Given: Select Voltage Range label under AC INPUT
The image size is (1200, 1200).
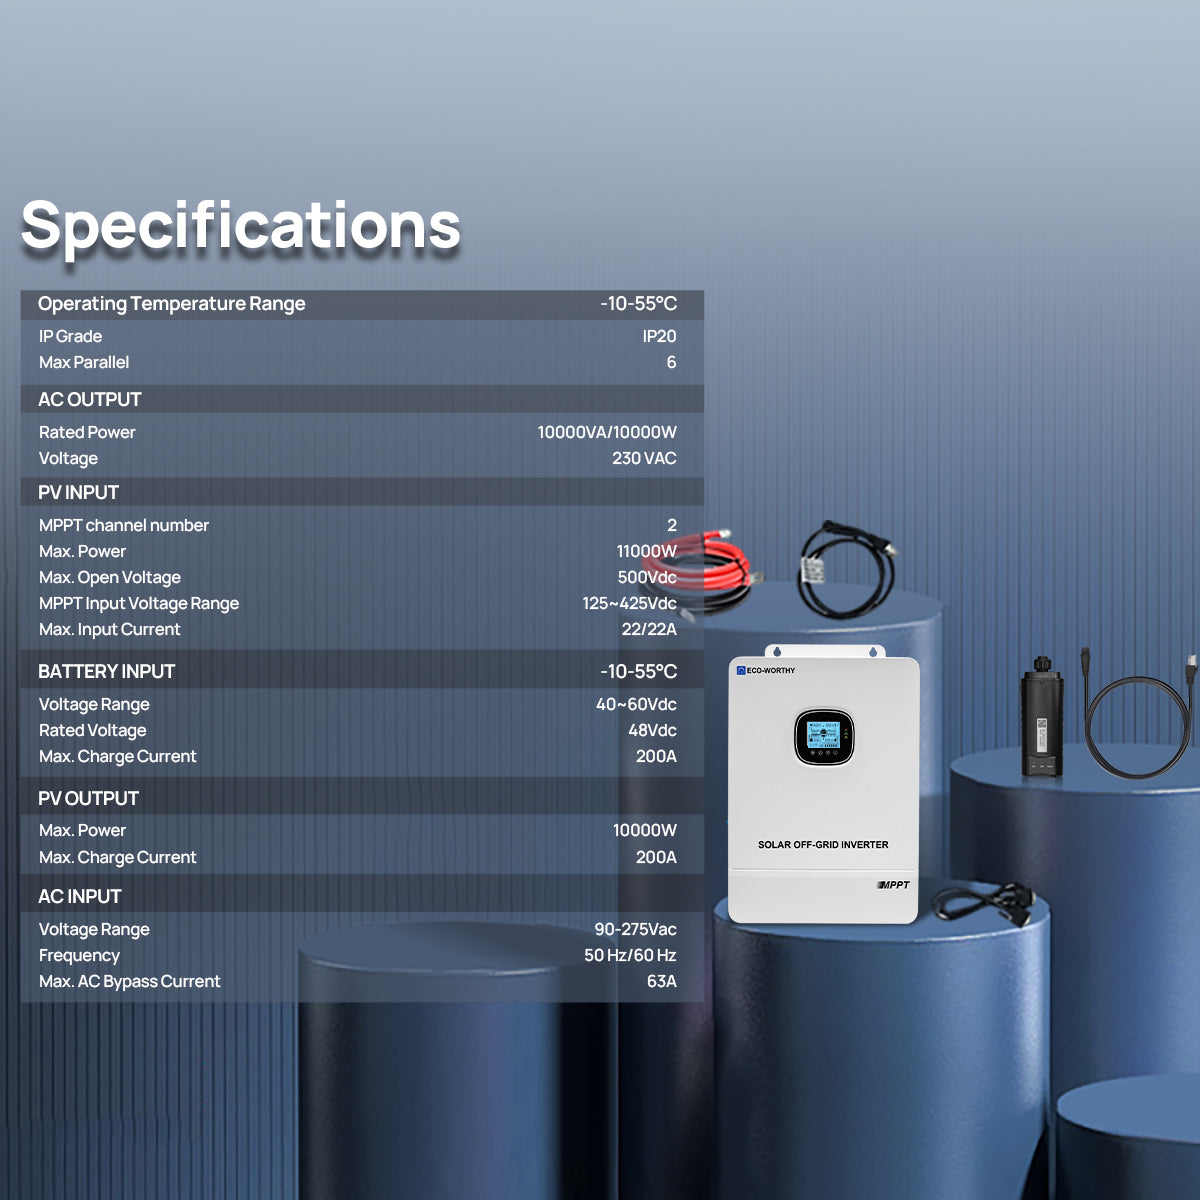Looking at the screenshot, I should coord(94,929).
